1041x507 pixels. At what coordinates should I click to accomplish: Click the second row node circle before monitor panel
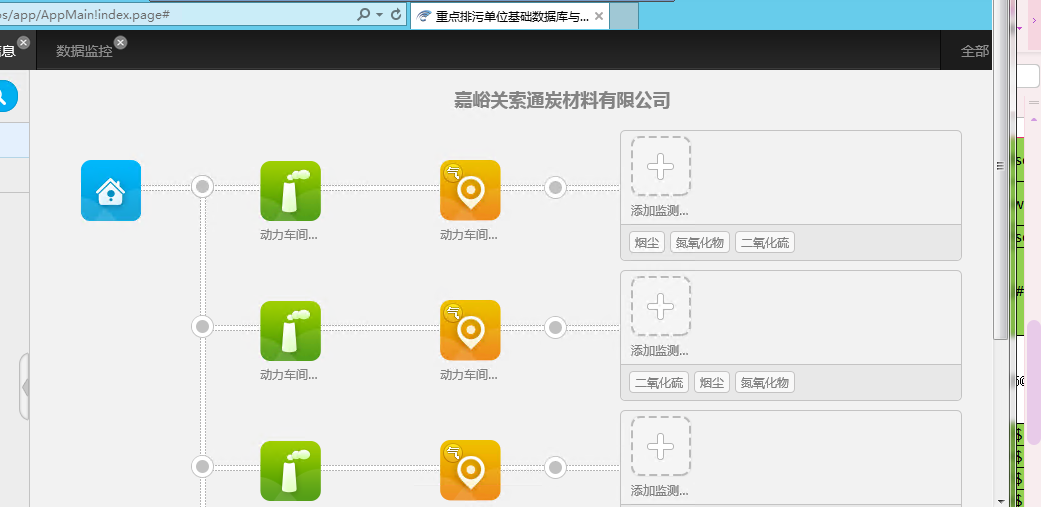coord(555,327)
